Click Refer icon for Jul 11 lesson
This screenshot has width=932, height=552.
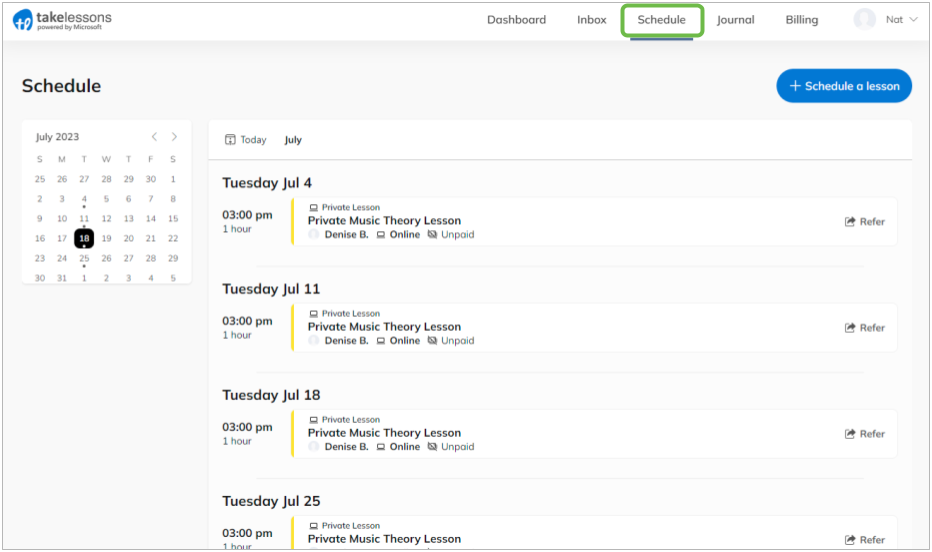(850, 328)
